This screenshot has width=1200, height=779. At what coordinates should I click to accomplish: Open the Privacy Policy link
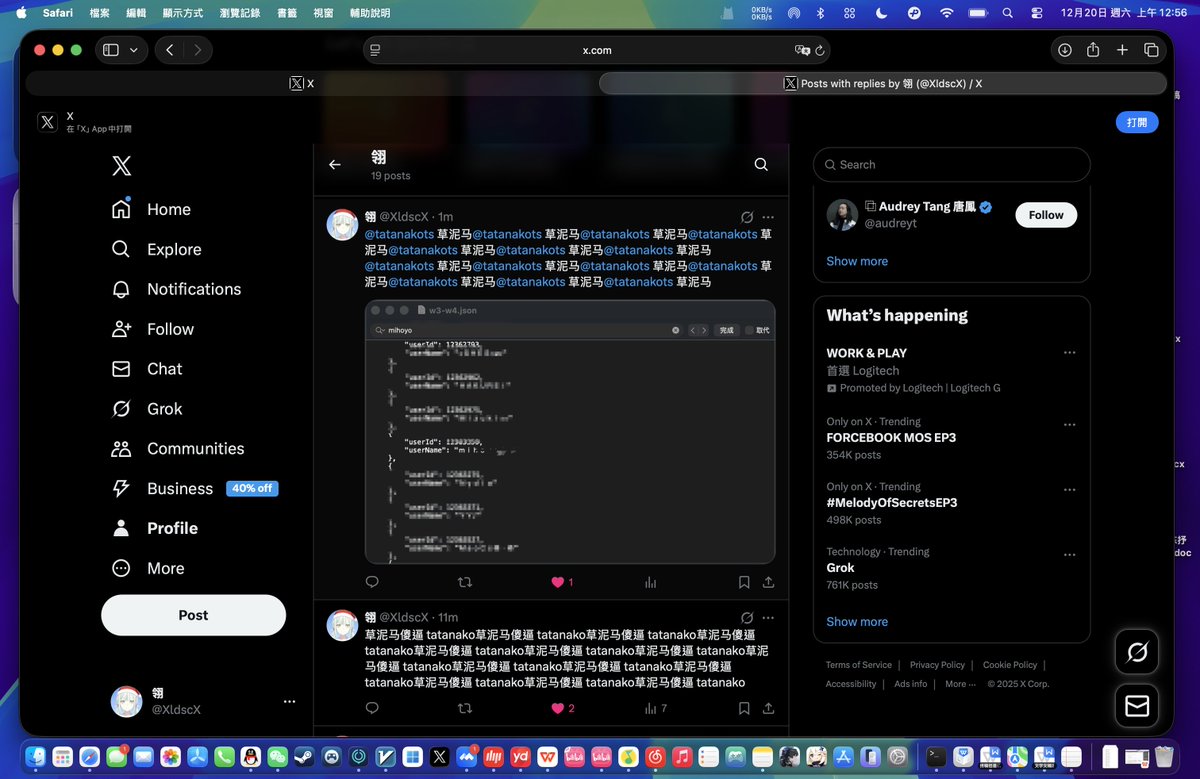tap(937, 665)
